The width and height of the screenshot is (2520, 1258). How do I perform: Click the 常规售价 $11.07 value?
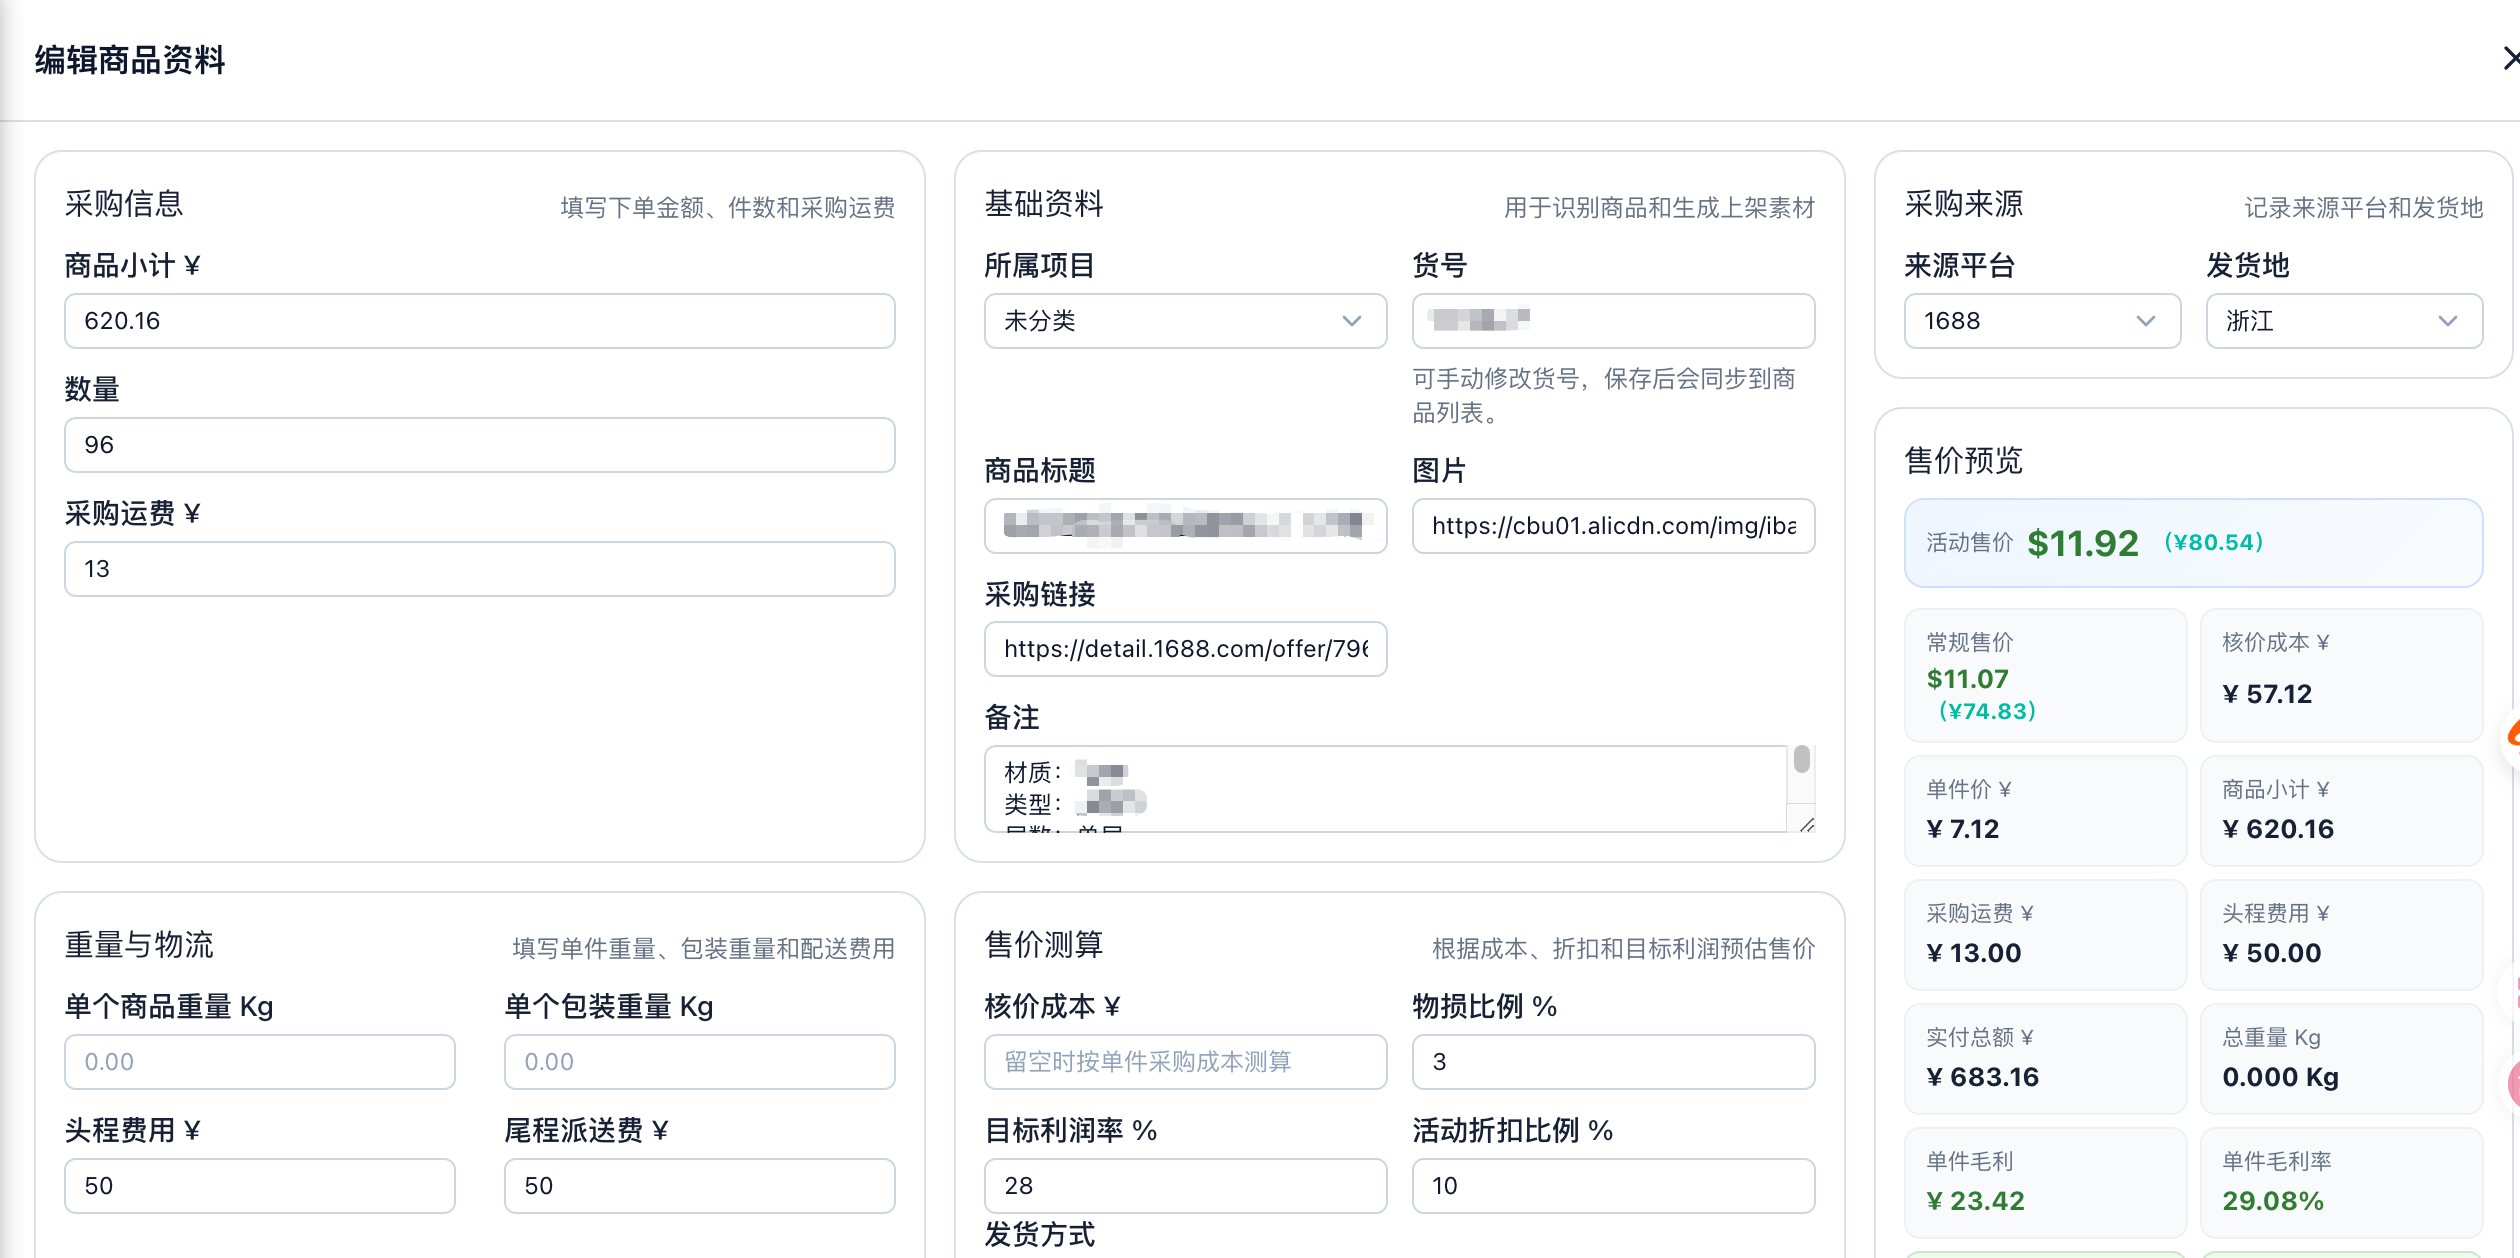(x=1967, y=679)
